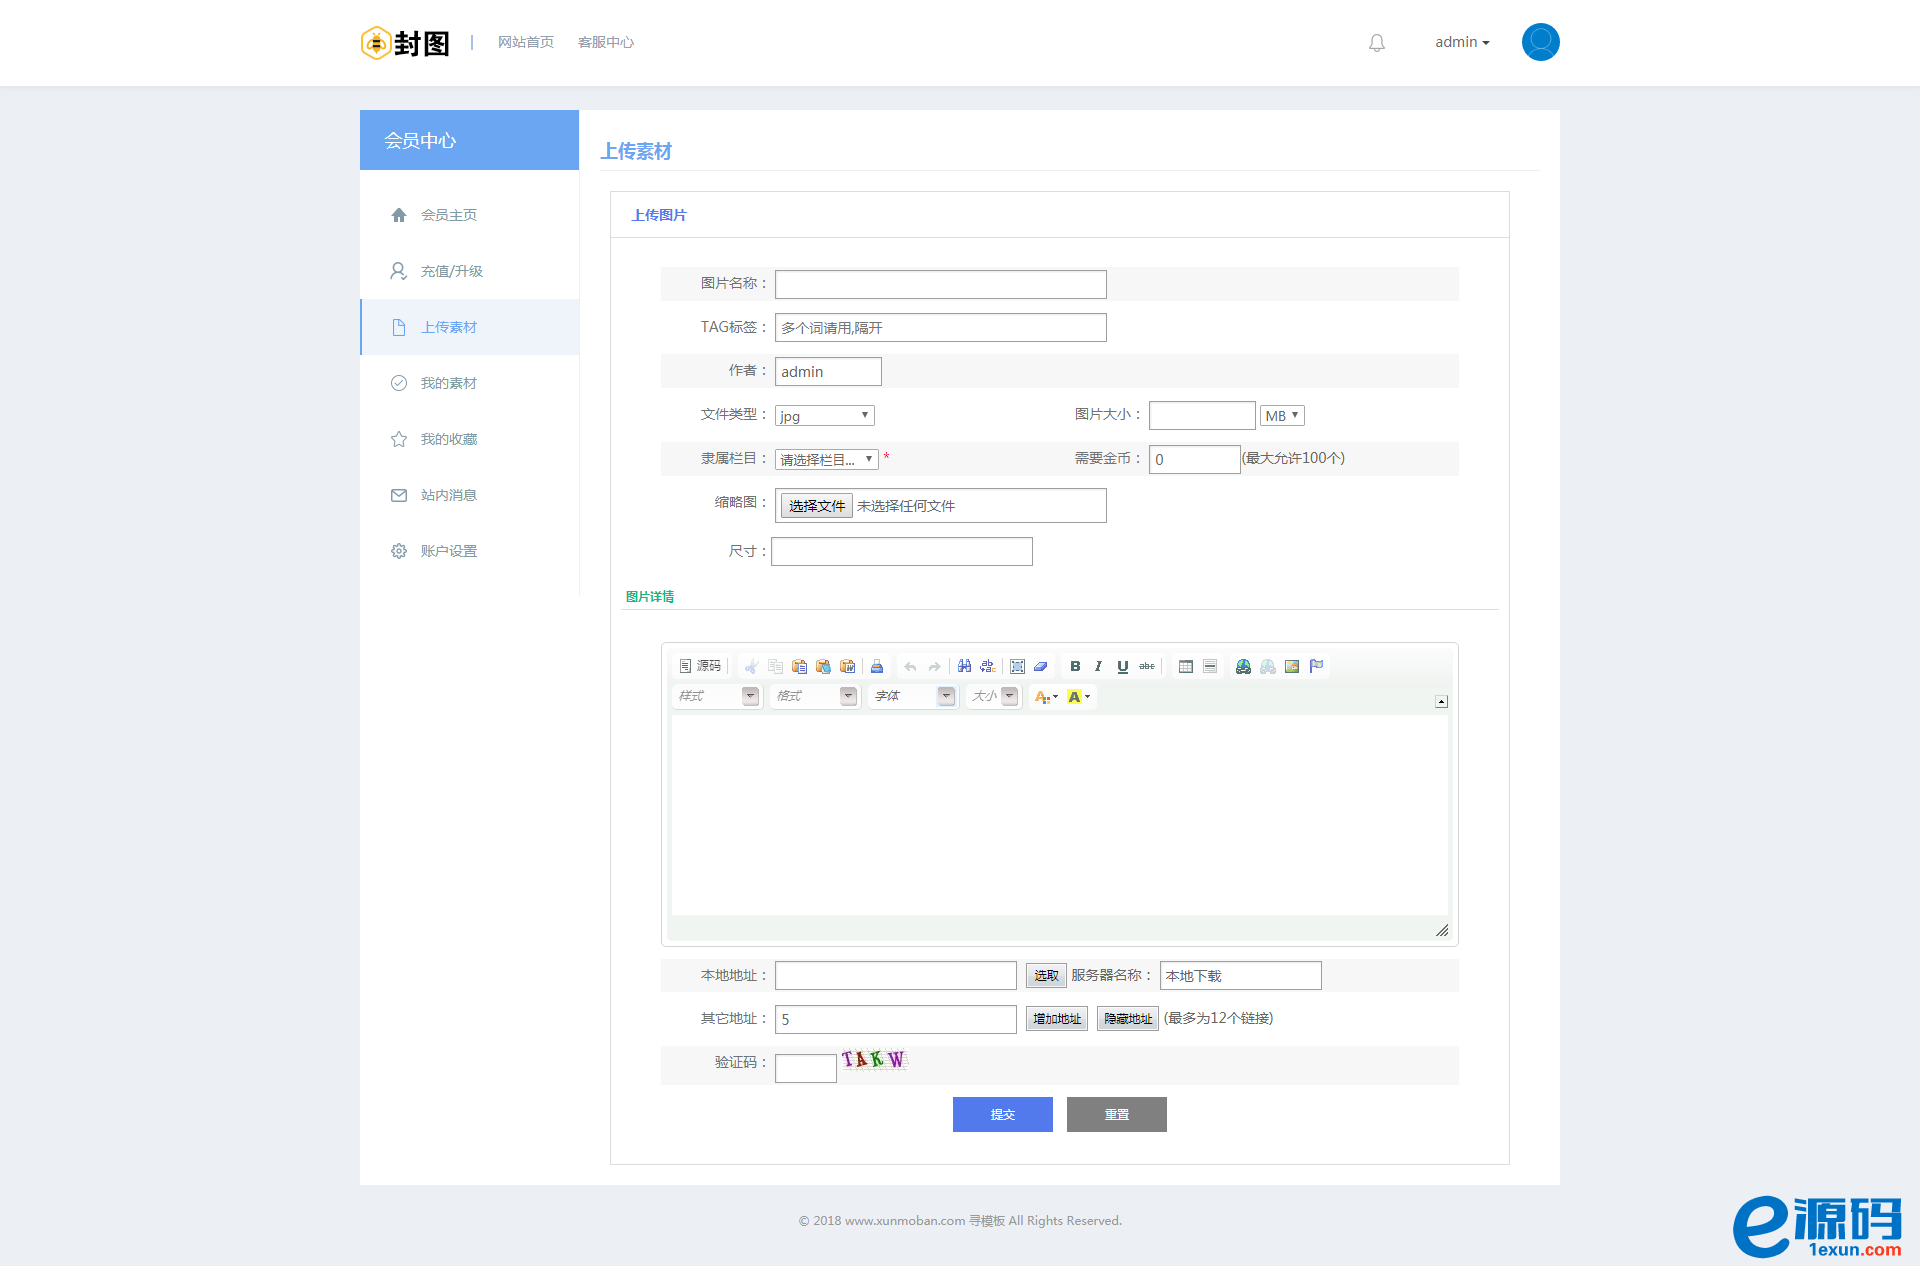The image size is (1920, 1266).
Task: Open Find tool with binoculars icon
Action: coord(964,666)
